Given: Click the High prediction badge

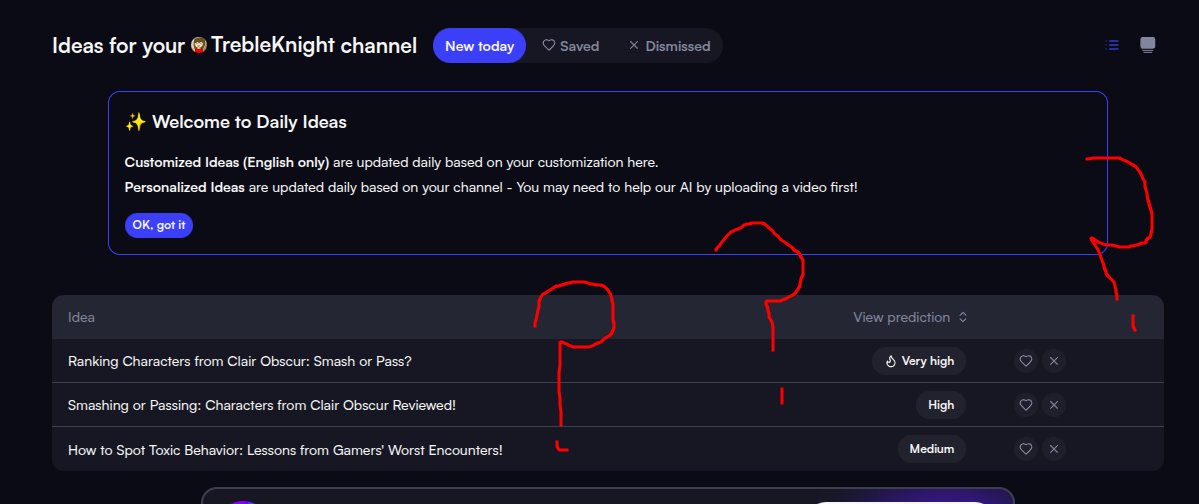Looking at the screenshot, I should click(941, 405).
